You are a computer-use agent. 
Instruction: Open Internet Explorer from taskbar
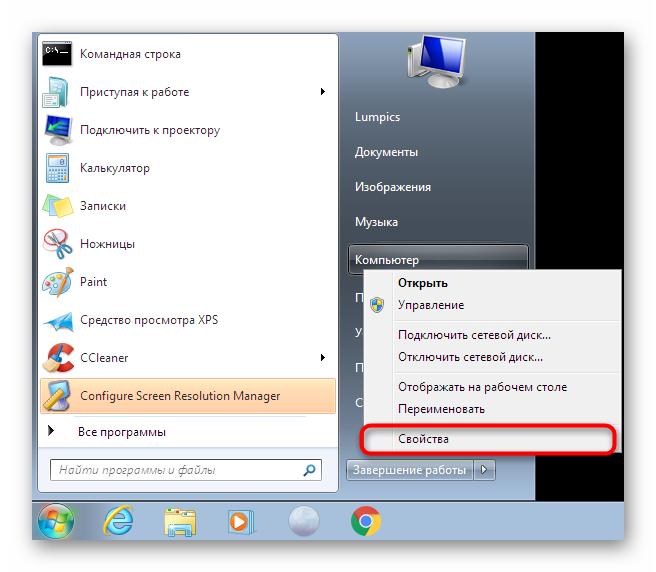click(118, 521)
